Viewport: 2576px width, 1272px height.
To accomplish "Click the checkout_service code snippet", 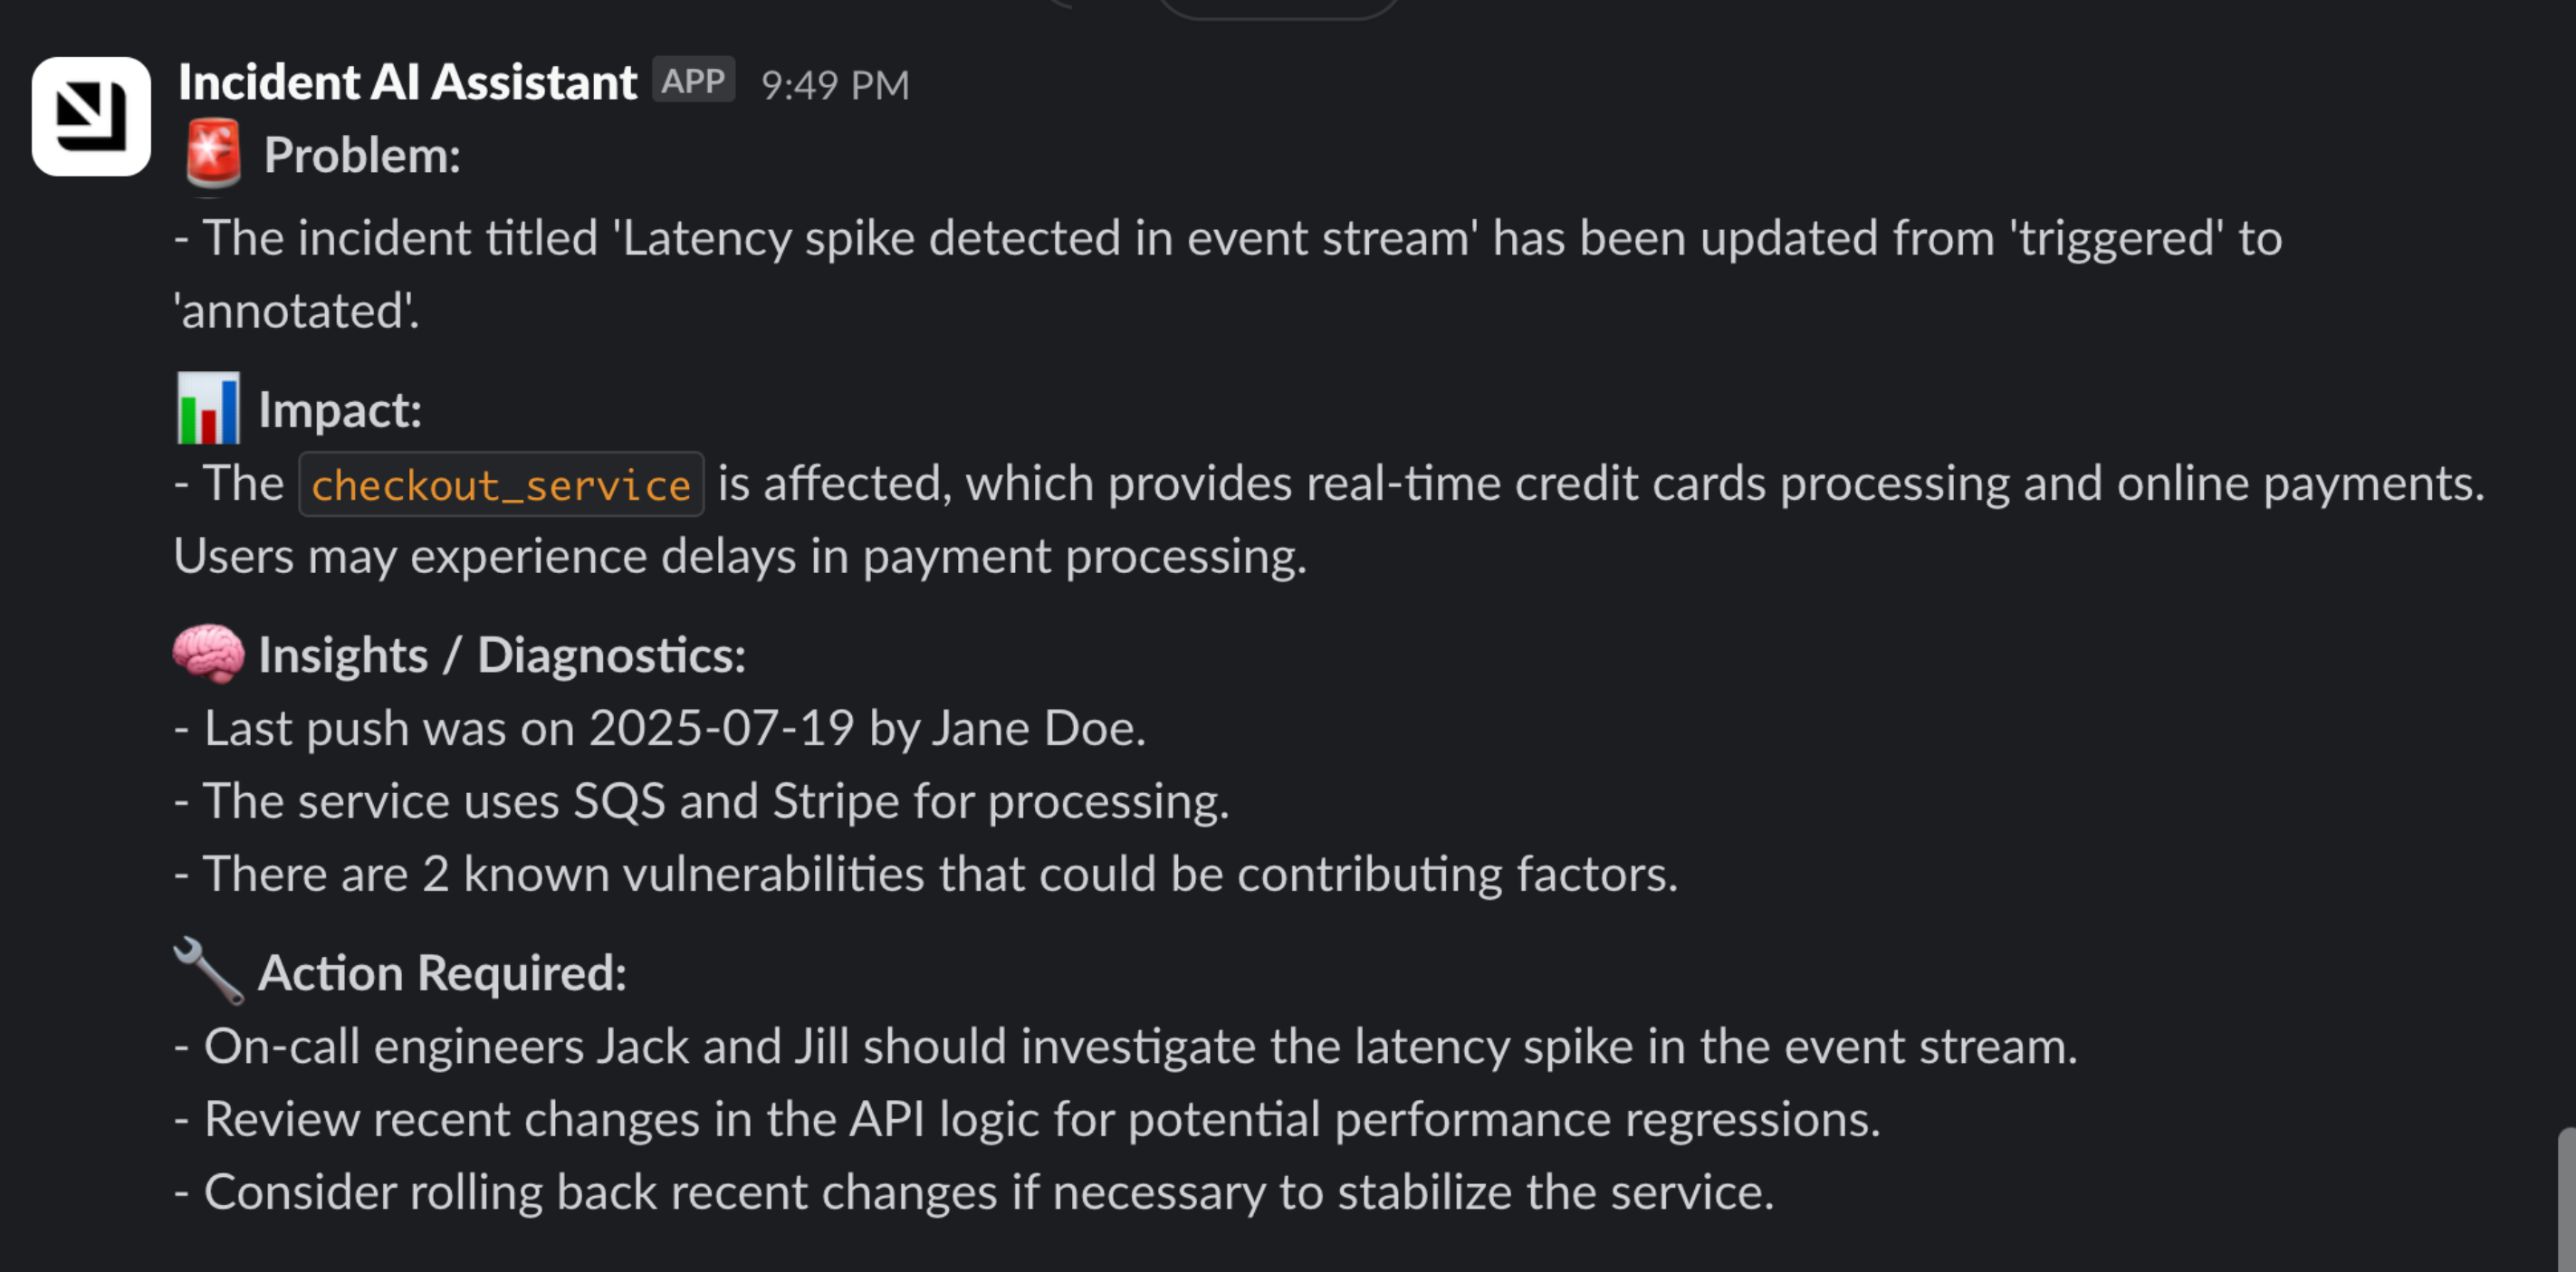I will (x=501, y=485).
